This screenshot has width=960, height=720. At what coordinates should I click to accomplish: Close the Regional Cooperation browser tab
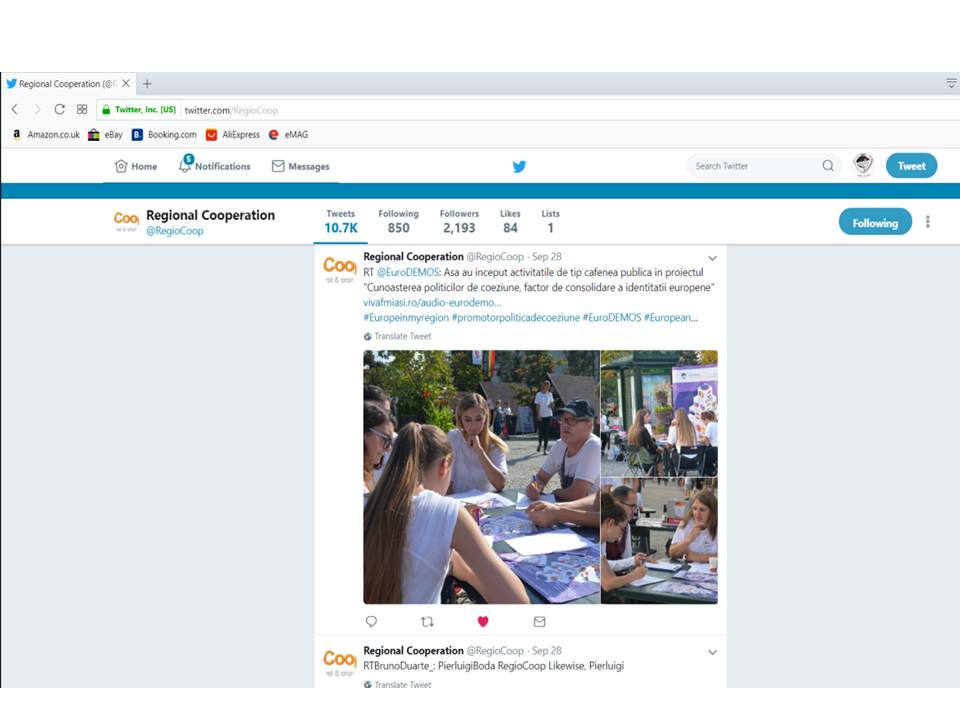[x=126, y=83]
